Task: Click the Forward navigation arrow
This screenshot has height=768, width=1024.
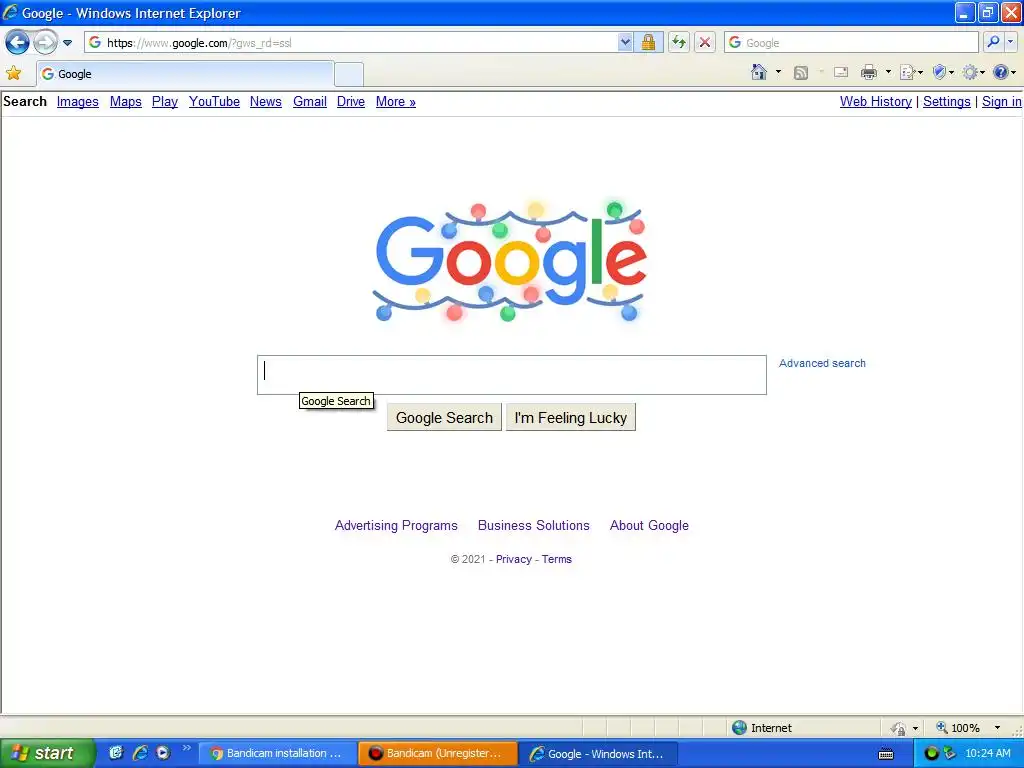Action: point(45,43)
